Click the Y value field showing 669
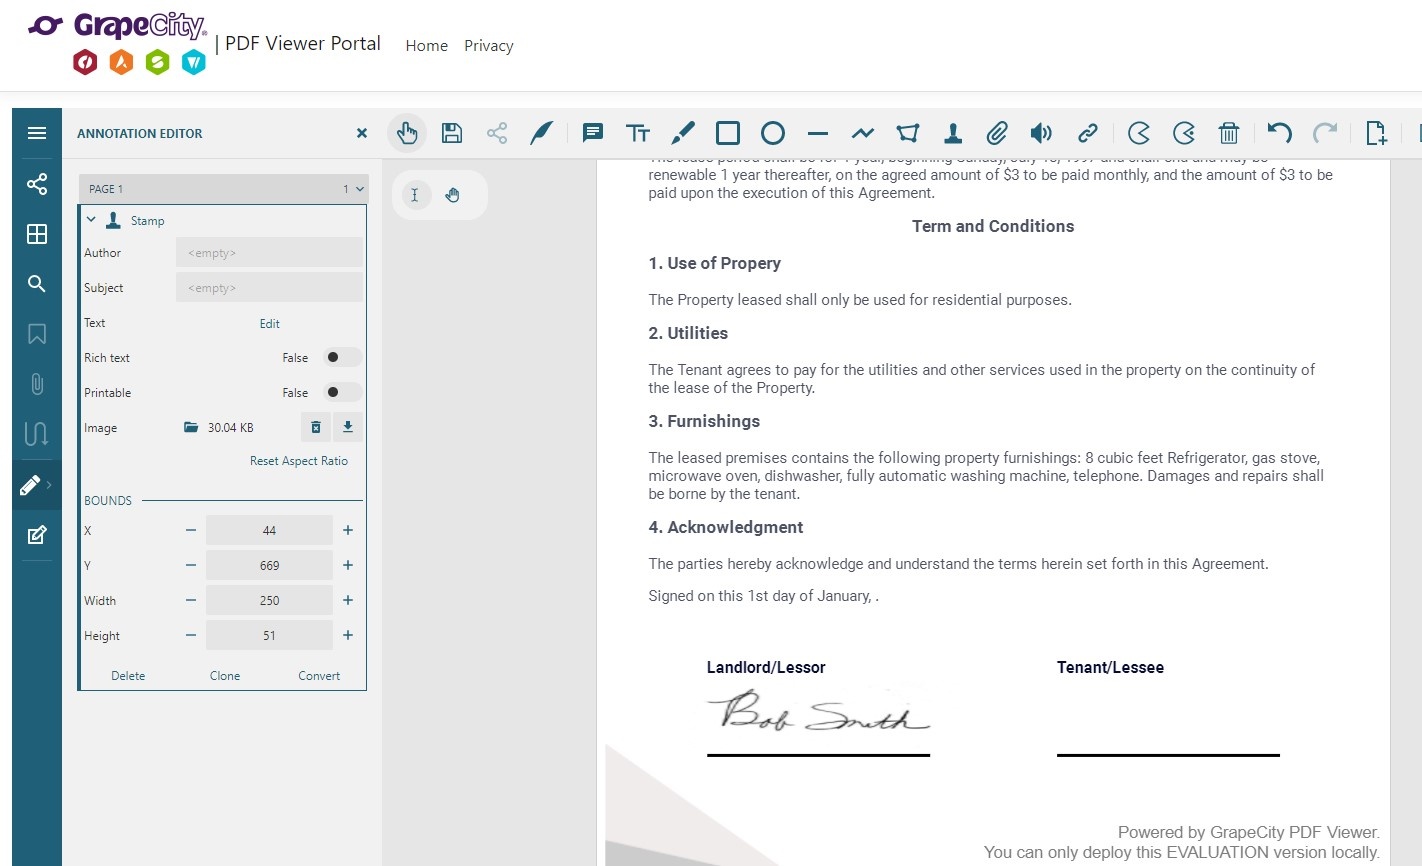 269,565
